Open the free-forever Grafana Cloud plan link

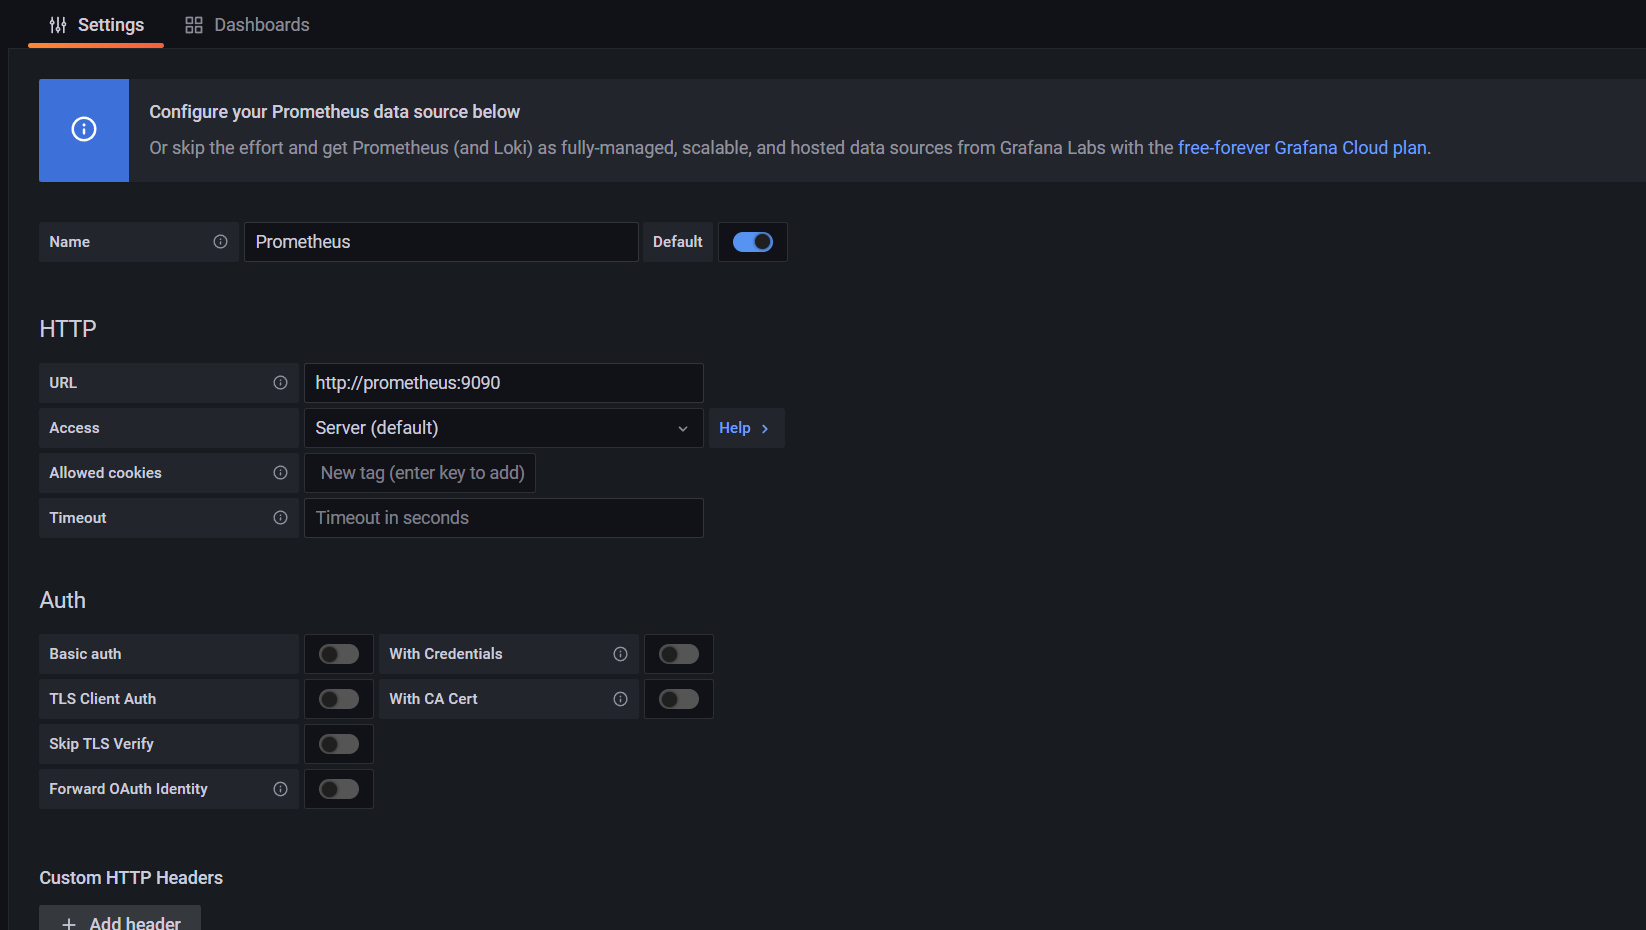1302,148
